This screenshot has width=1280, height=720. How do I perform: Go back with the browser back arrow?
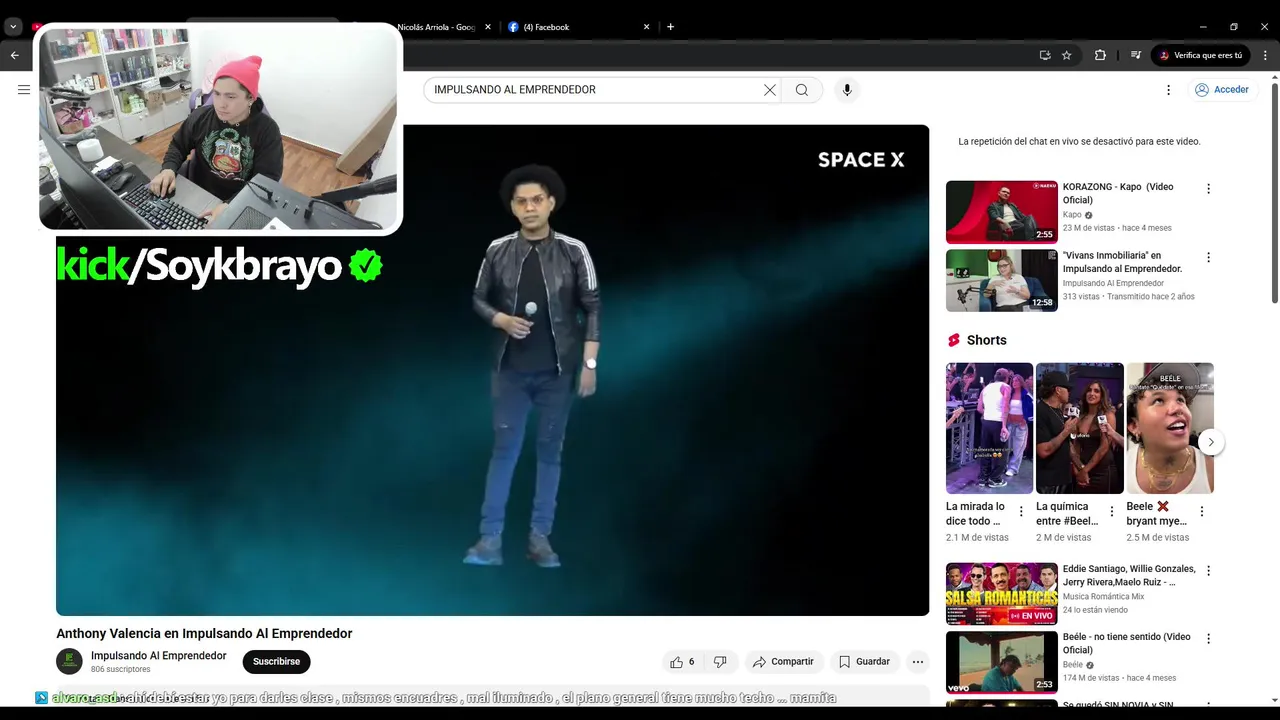point(14,55)
